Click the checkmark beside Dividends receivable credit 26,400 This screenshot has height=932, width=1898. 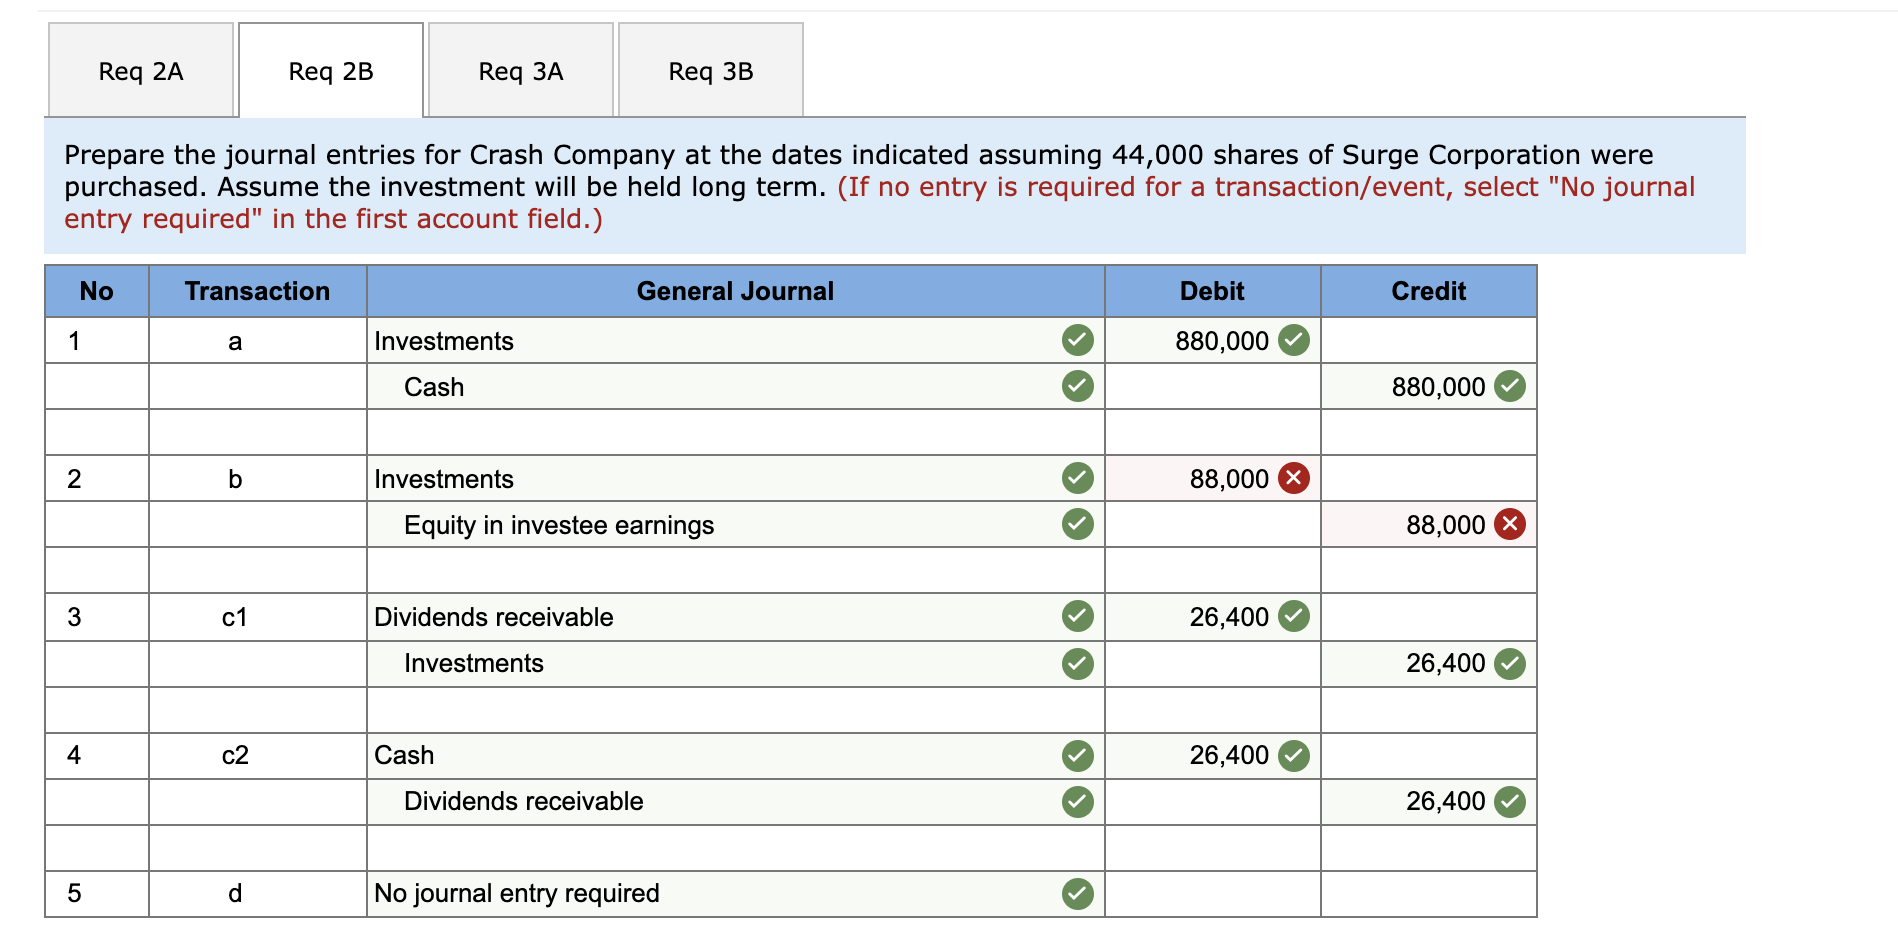point(1510,801)
